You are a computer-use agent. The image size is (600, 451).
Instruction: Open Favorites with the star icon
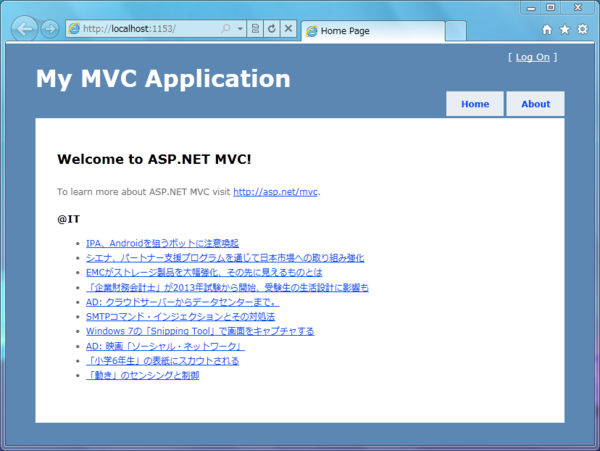pos(565,29)
